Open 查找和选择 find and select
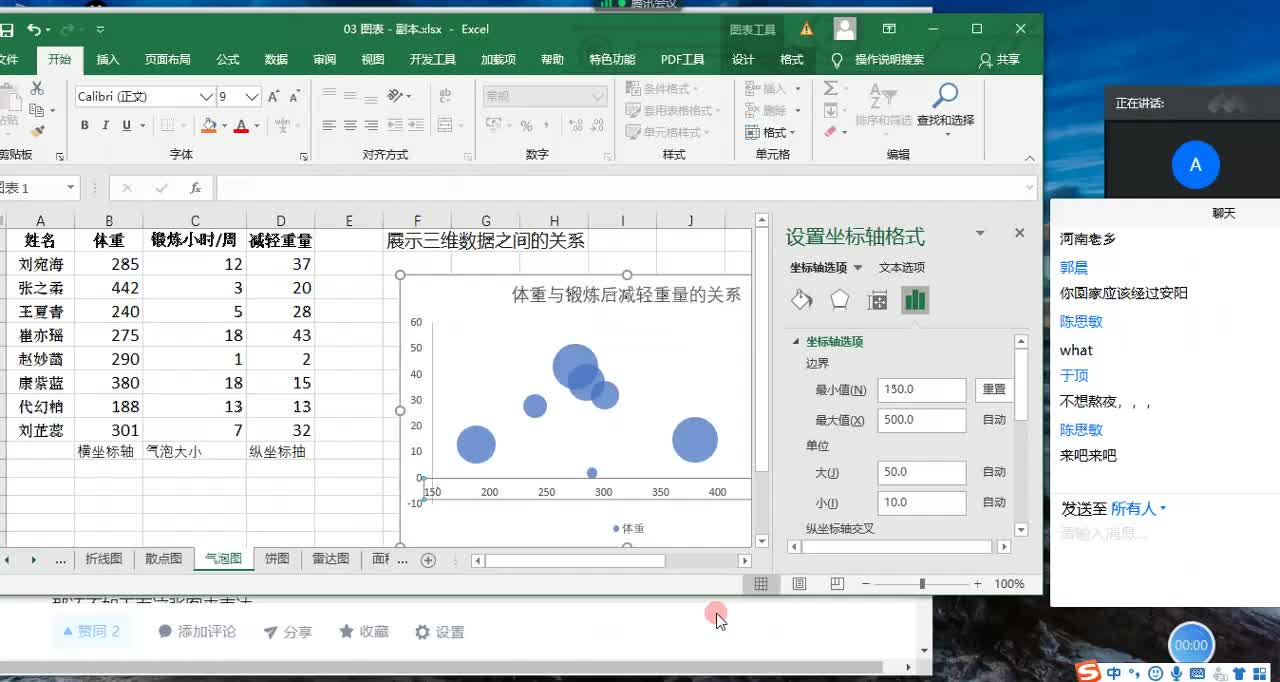Image resolution: width=1280 pixels, height=682 pixels. click(x=945, y=108)
